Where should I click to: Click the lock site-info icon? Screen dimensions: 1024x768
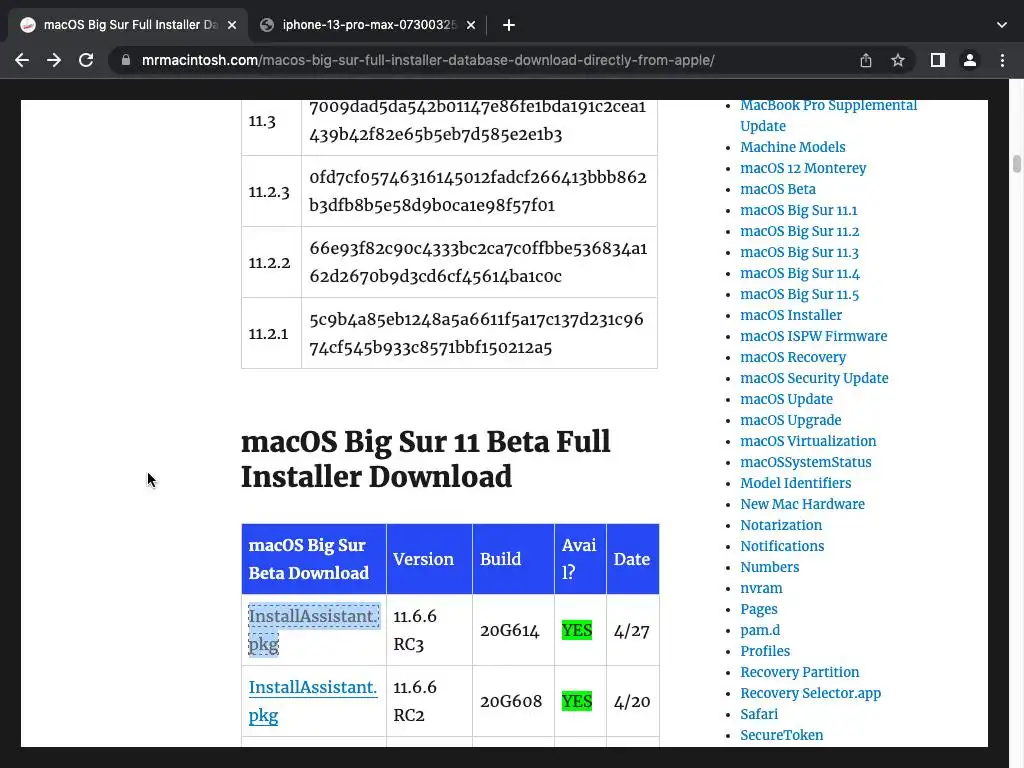click(x=126, y=60)
